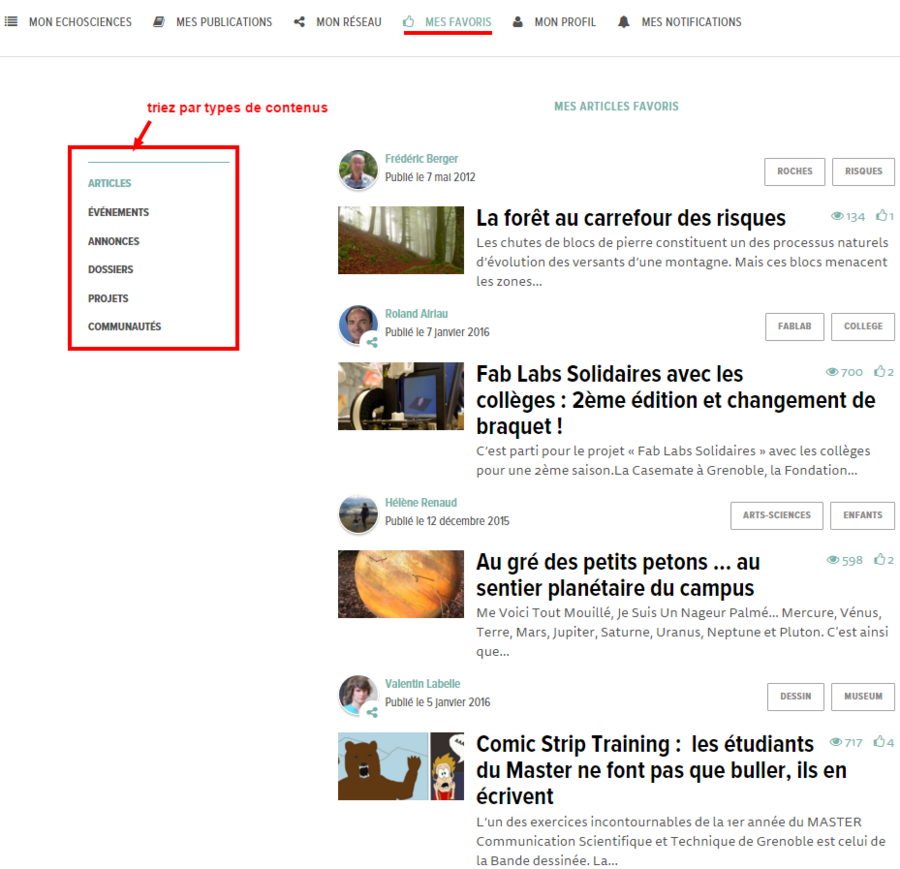This screenshot has height=869, width=900.
Task: Click the bell icon for Mes Notifications
Action: click(x=624, y=22)
